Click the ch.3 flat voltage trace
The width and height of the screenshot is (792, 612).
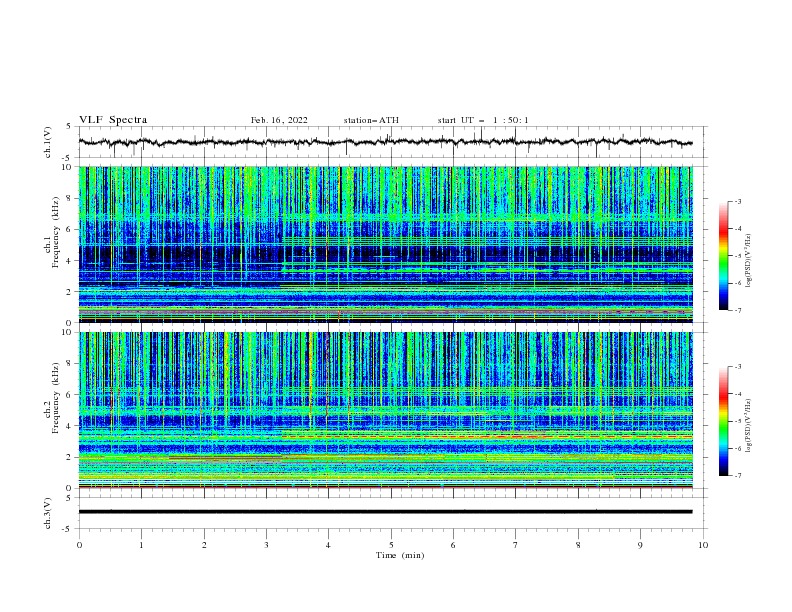pyautogui.click(x=385, y=512)
